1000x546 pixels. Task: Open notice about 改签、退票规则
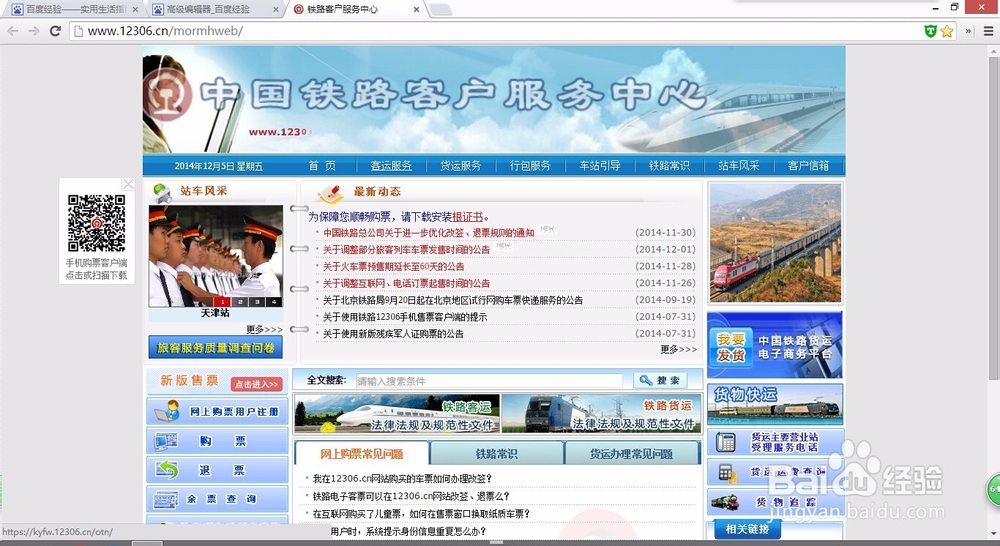click(x=429, y=233)
